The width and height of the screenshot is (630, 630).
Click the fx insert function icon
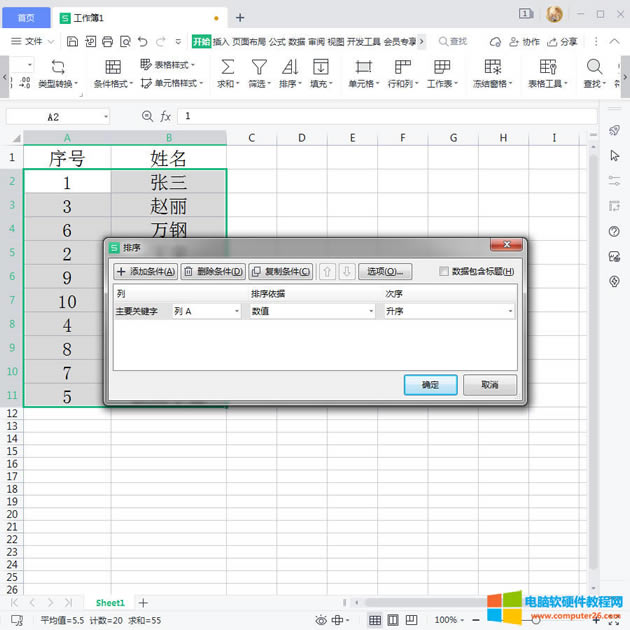[x=166, y=117]
